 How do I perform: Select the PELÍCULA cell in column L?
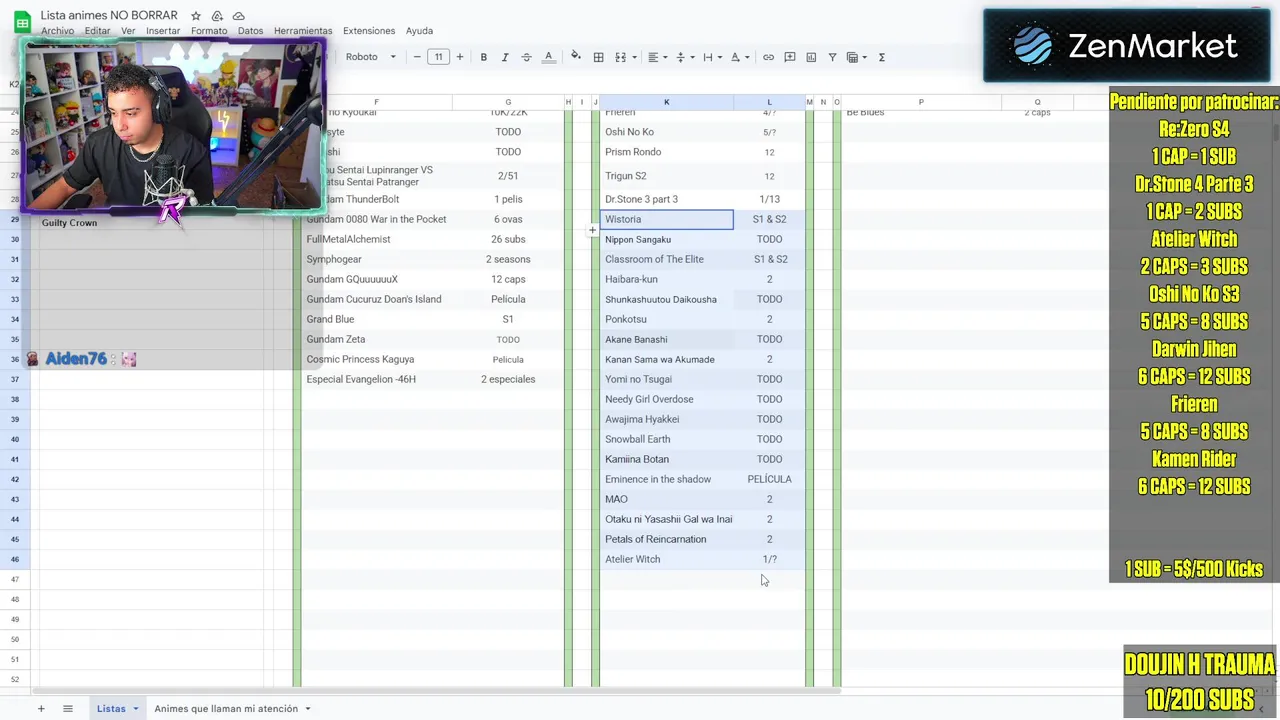769,479
